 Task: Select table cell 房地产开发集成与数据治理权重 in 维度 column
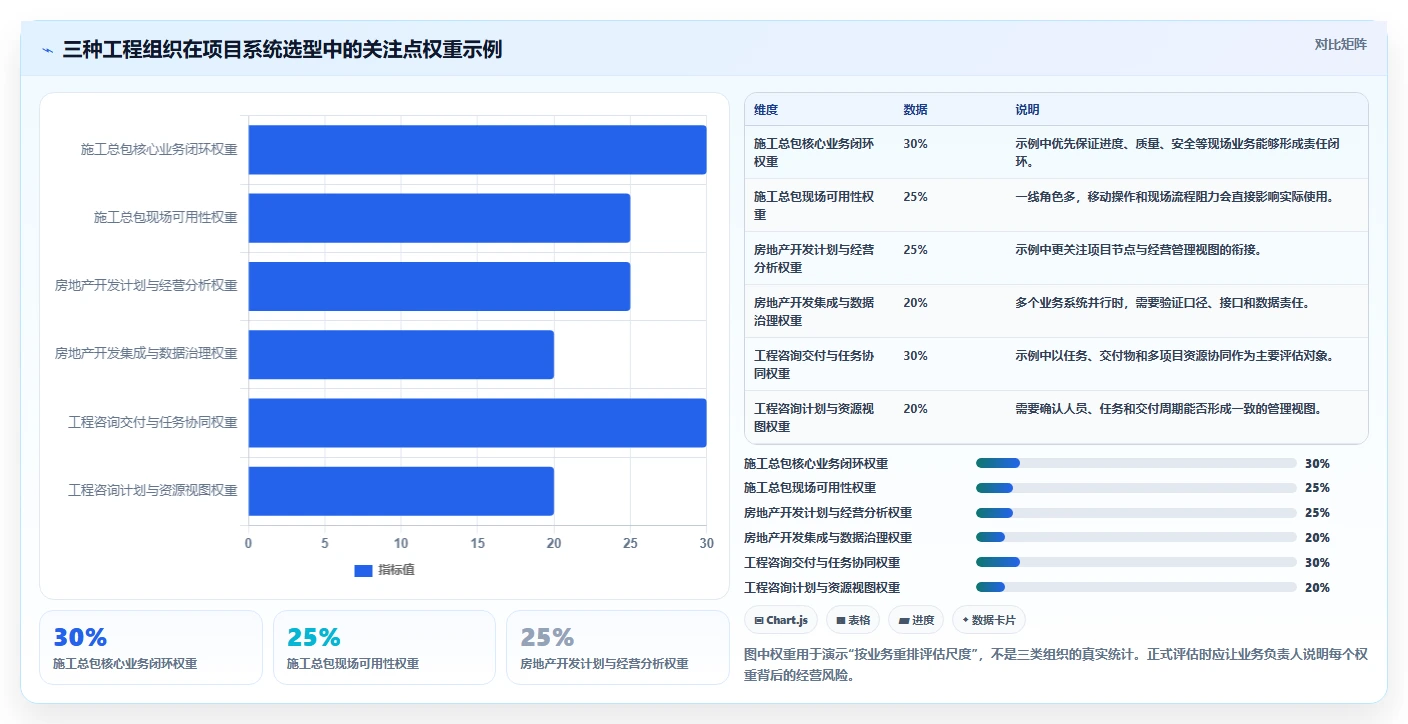814,312
